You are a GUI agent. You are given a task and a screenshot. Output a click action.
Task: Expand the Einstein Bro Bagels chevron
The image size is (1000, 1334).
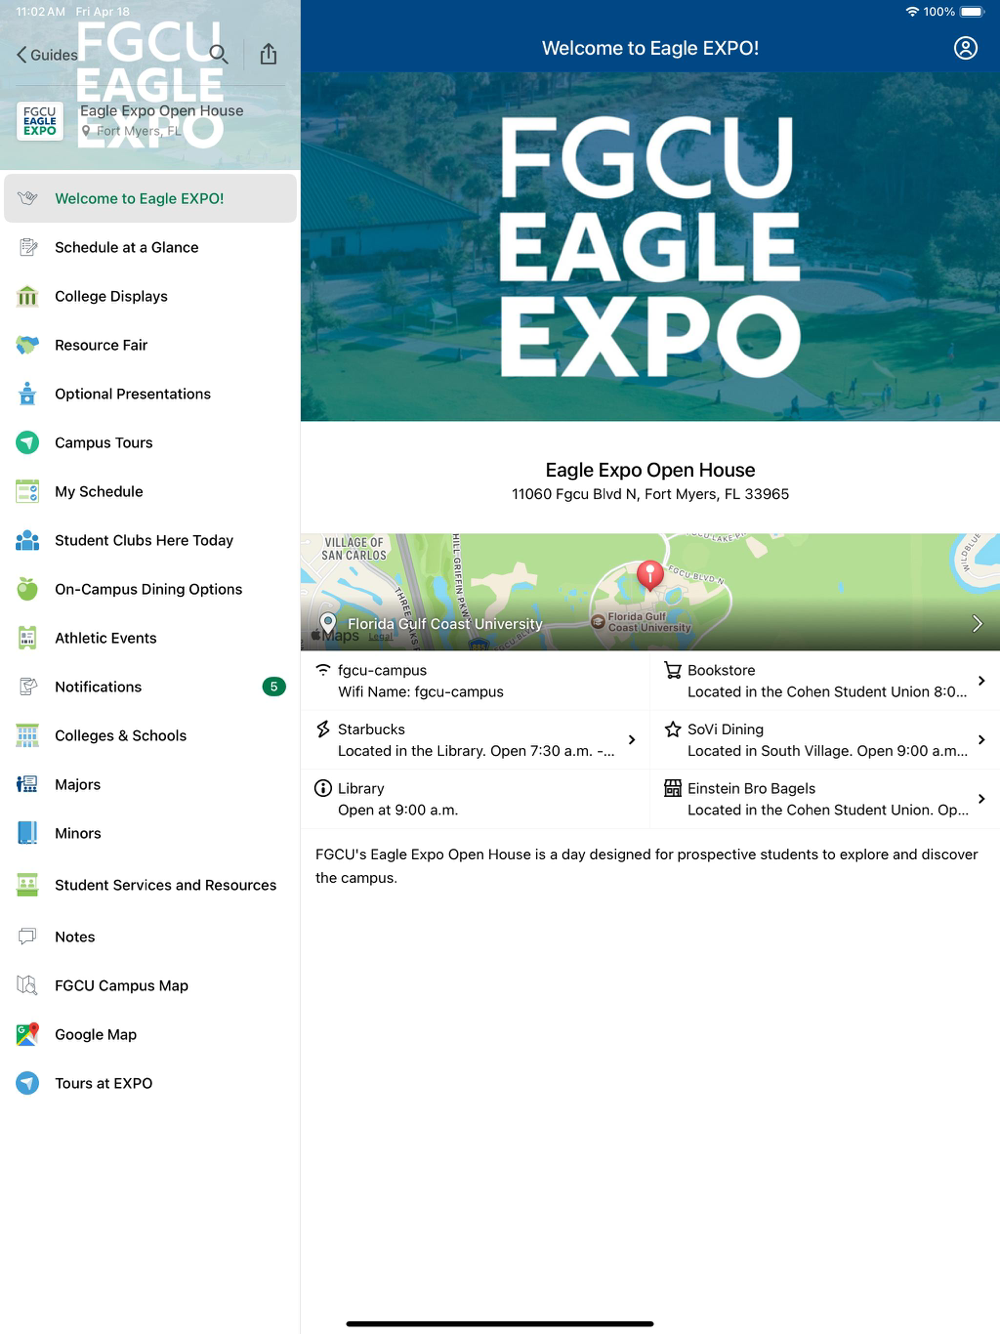coord(982,799)
